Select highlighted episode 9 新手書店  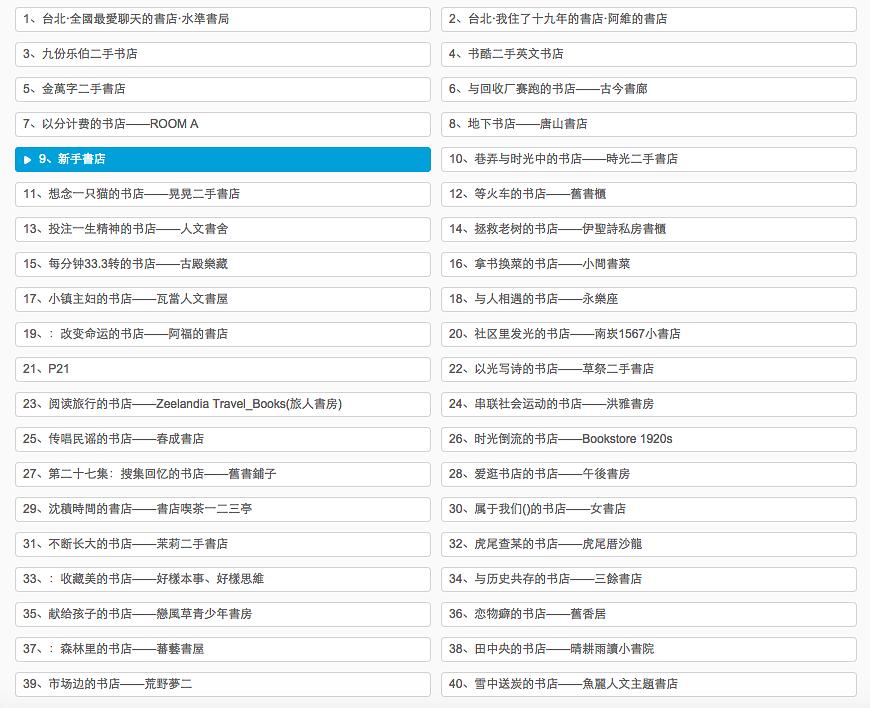[x=222, y=159]
